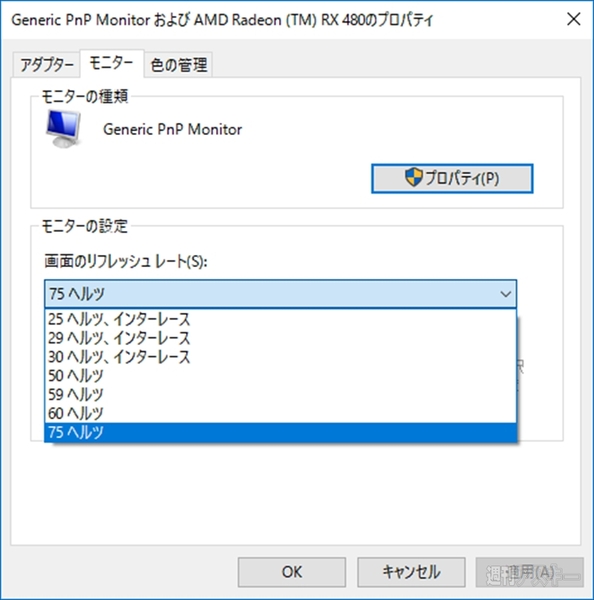Select highlighted 75 ヘルツ list entry
Viewport: 594px width, 600px height.
point(281,432)
